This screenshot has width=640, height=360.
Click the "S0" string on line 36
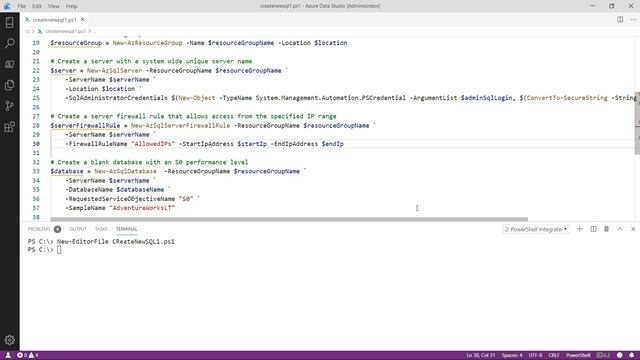point(186,199)
